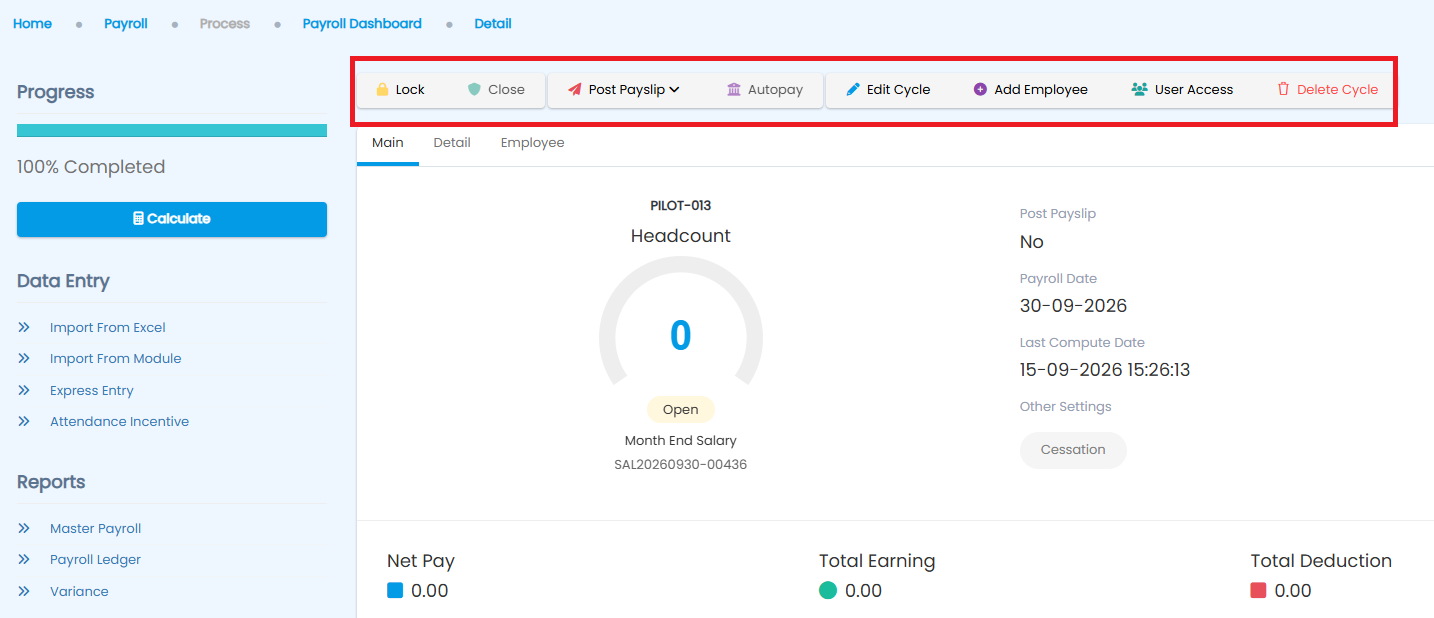Open the Employee tab
1434x618 pixels.
point(533,143)
